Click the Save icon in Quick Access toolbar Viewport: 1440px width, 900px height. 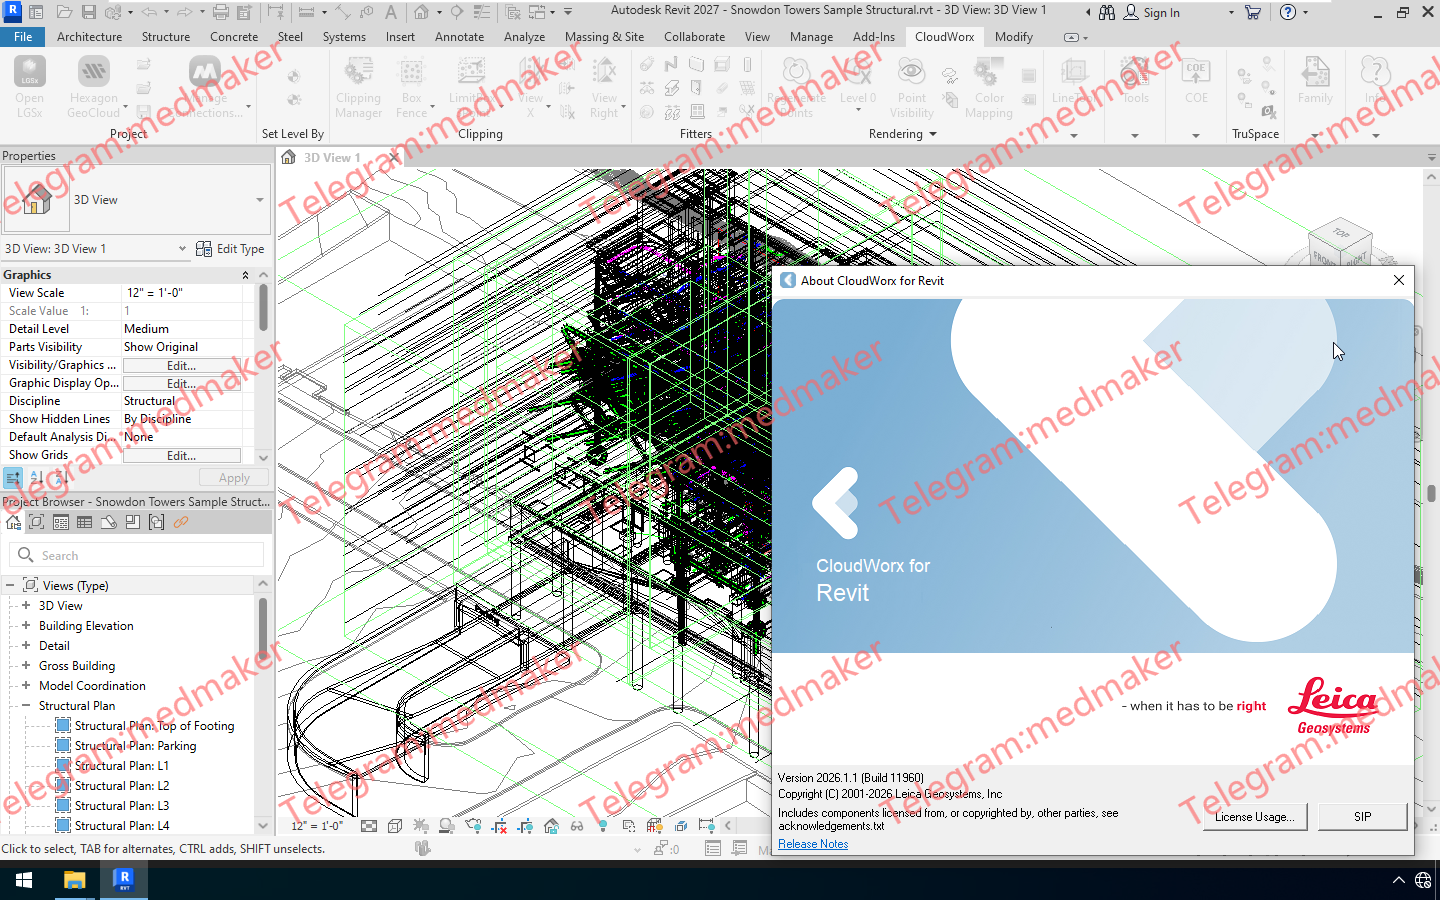click(x=88, y=12)
